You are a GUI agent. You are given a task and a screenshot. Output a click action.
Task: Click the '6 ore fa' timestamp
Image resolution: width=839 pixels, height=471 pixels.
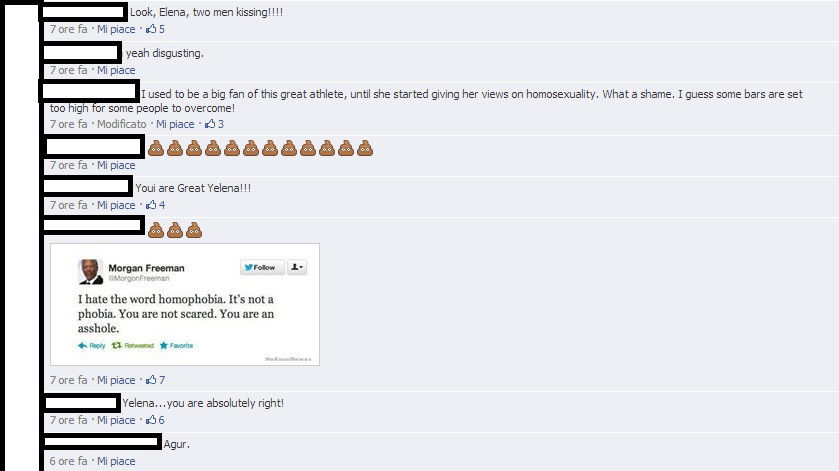(x=68, y=461)
